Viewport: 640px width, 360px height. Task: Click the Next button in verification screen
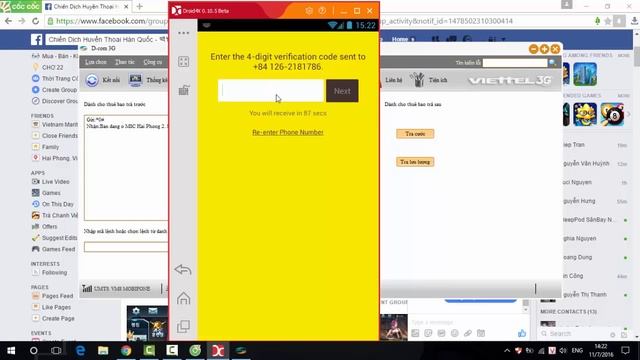342,91
